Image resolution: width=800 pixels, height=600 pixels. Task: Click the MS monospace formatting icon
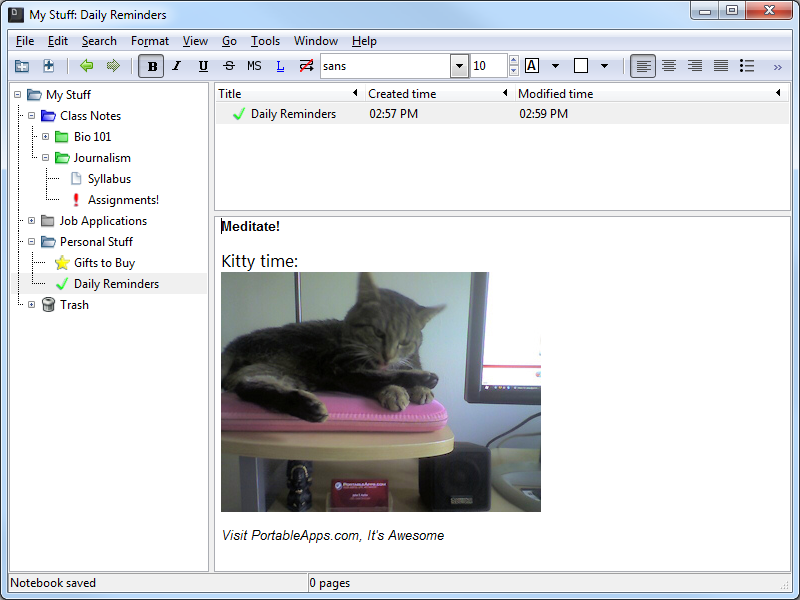point(254,66)
